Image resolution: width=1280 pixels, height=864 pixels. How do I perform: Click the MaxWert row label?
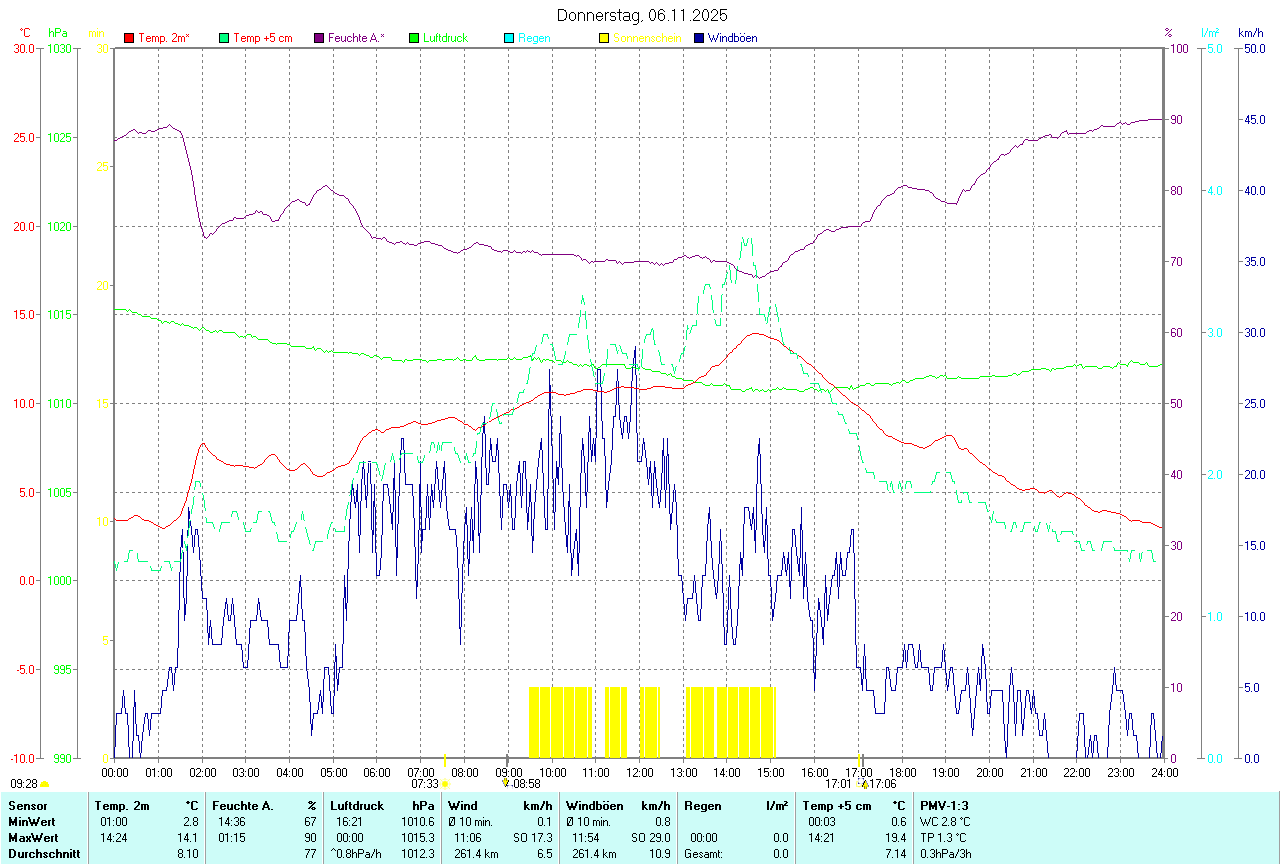coord(32,838)
